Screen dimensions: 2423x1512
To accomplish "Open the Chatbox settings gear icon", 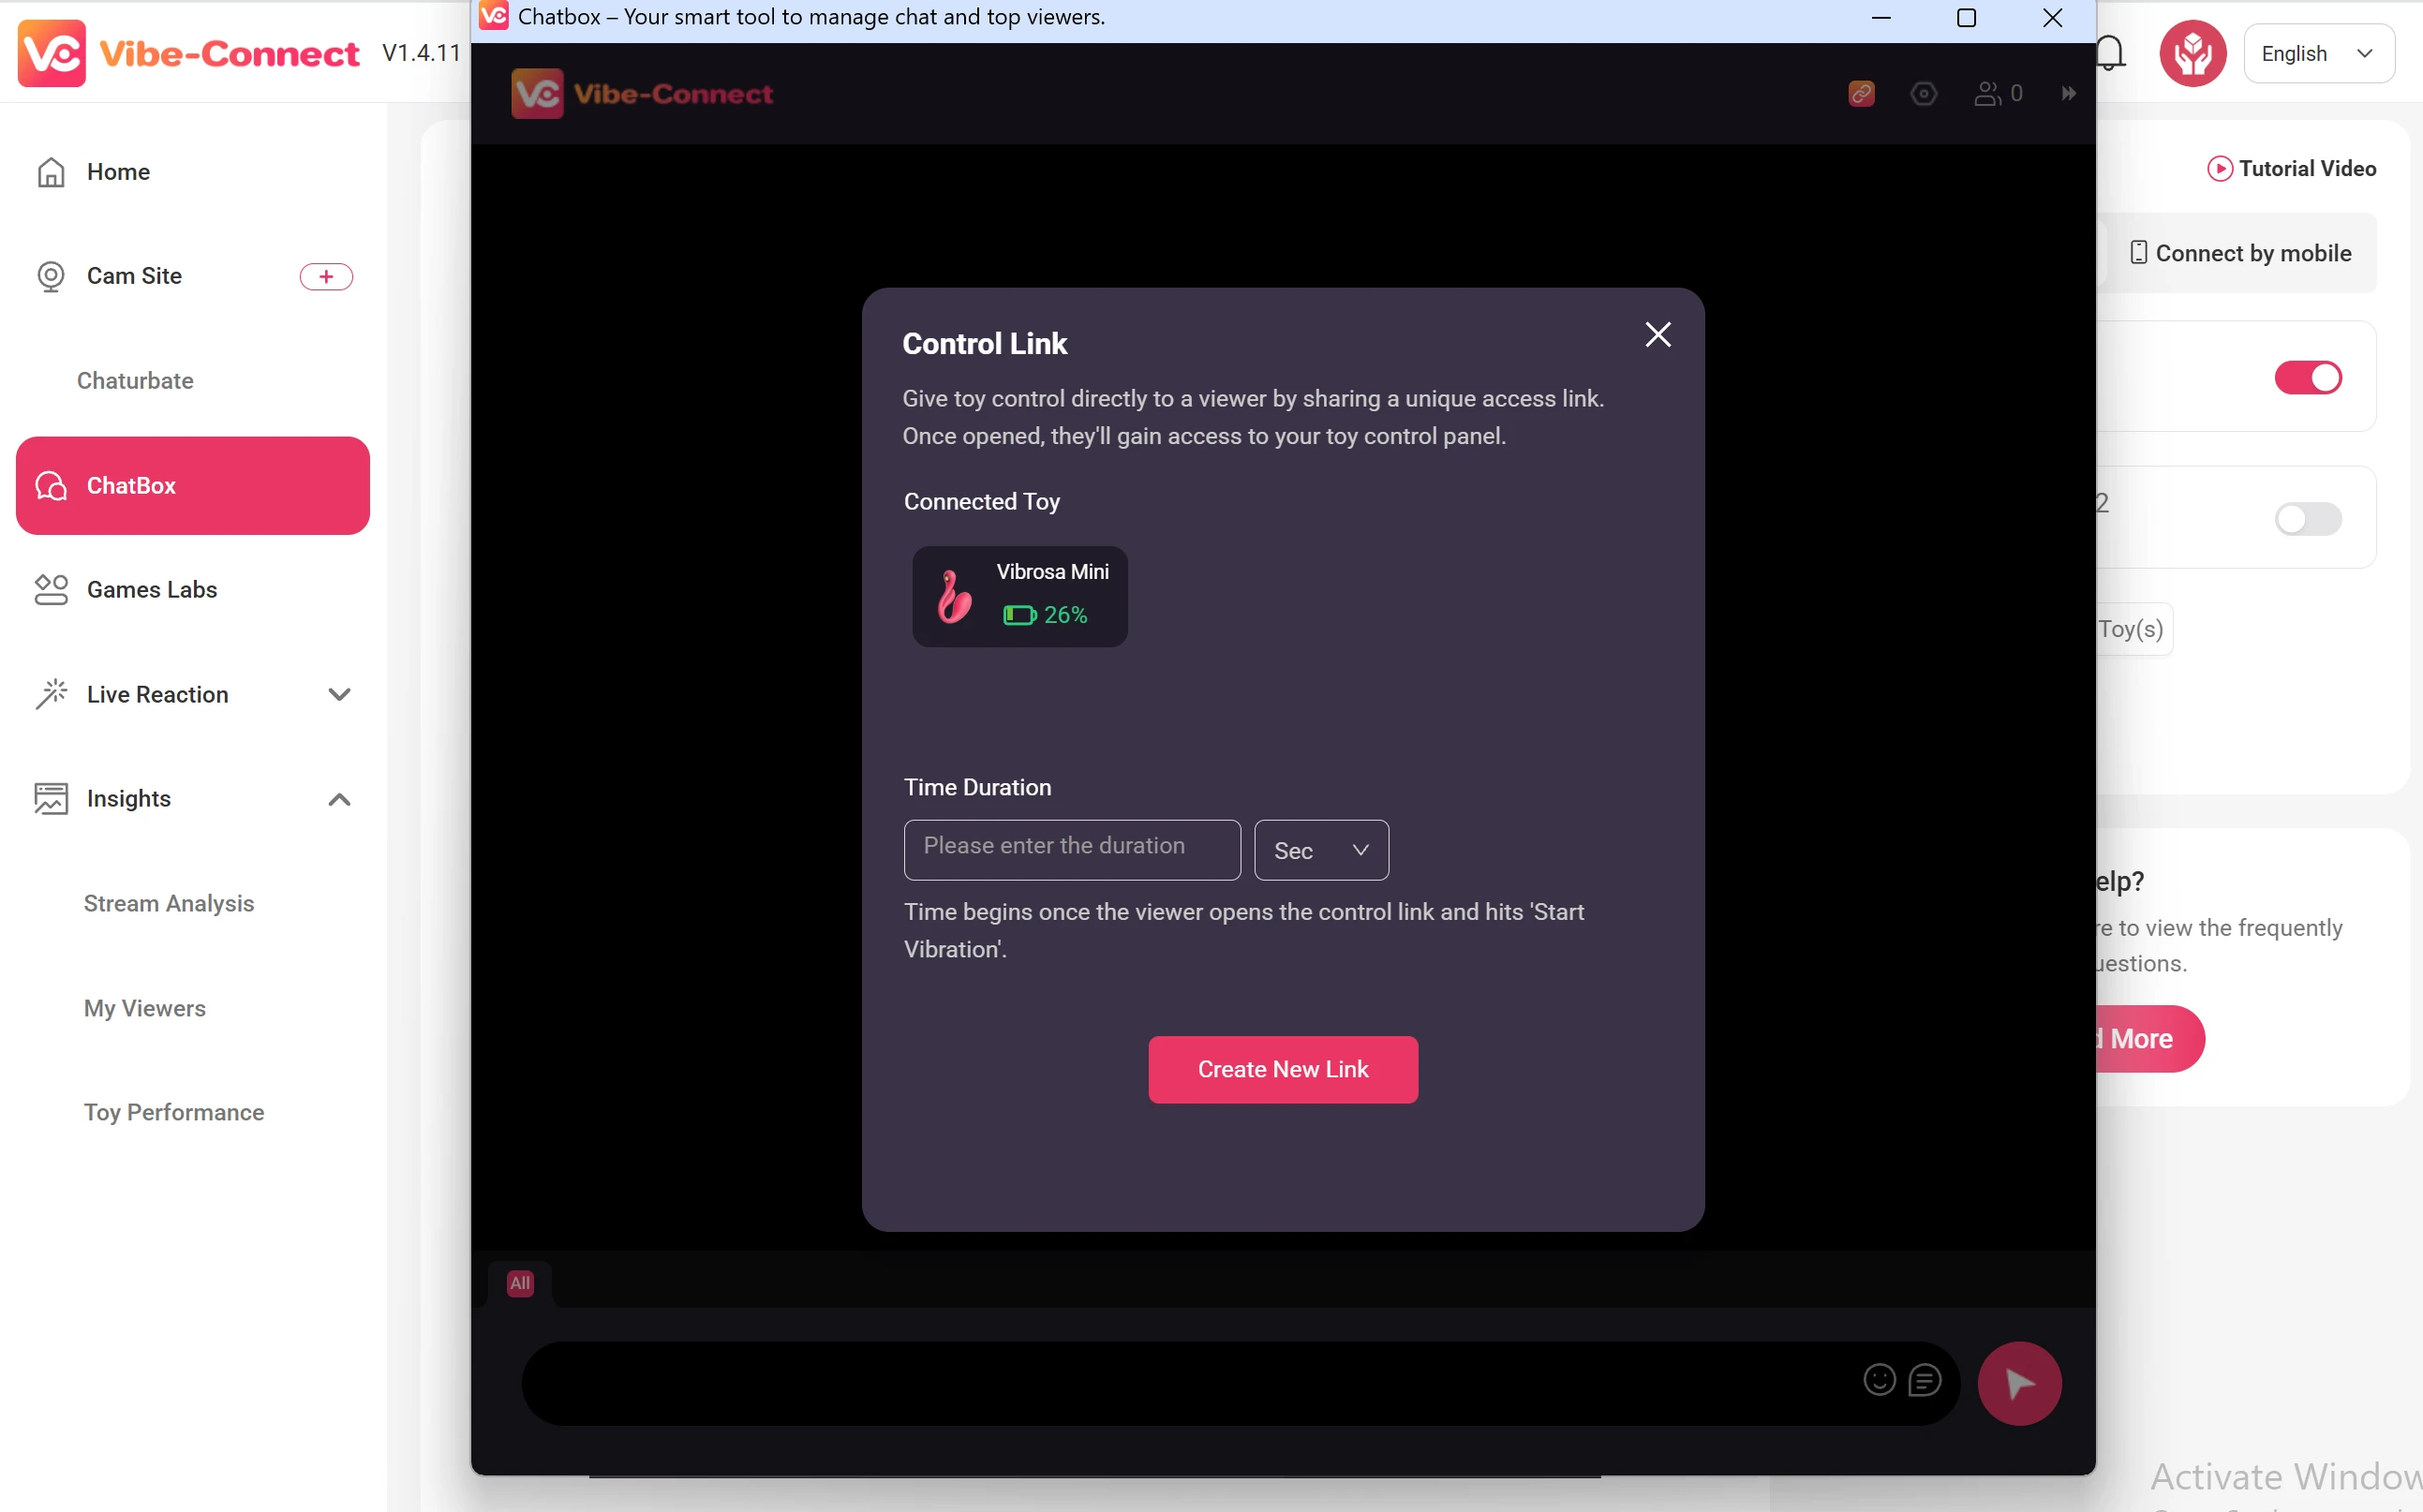I will click(1923, 94).
